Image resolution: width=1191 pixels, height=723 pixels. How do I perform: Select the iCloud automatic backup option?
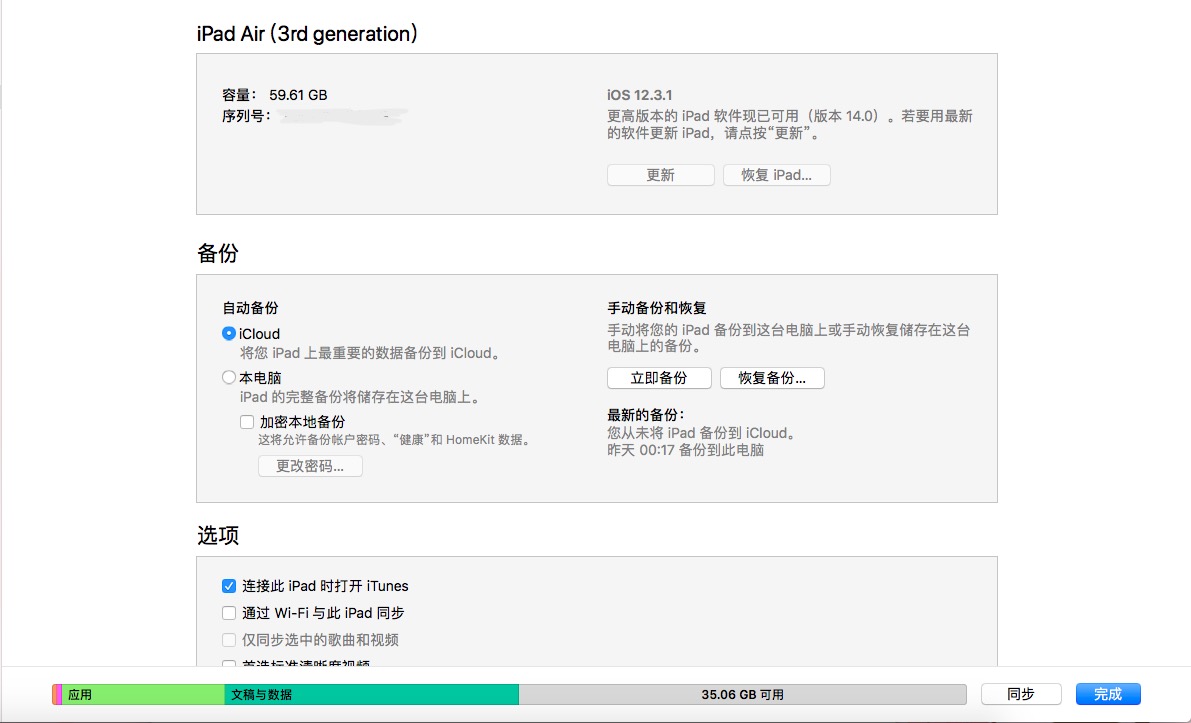point(229,334)
